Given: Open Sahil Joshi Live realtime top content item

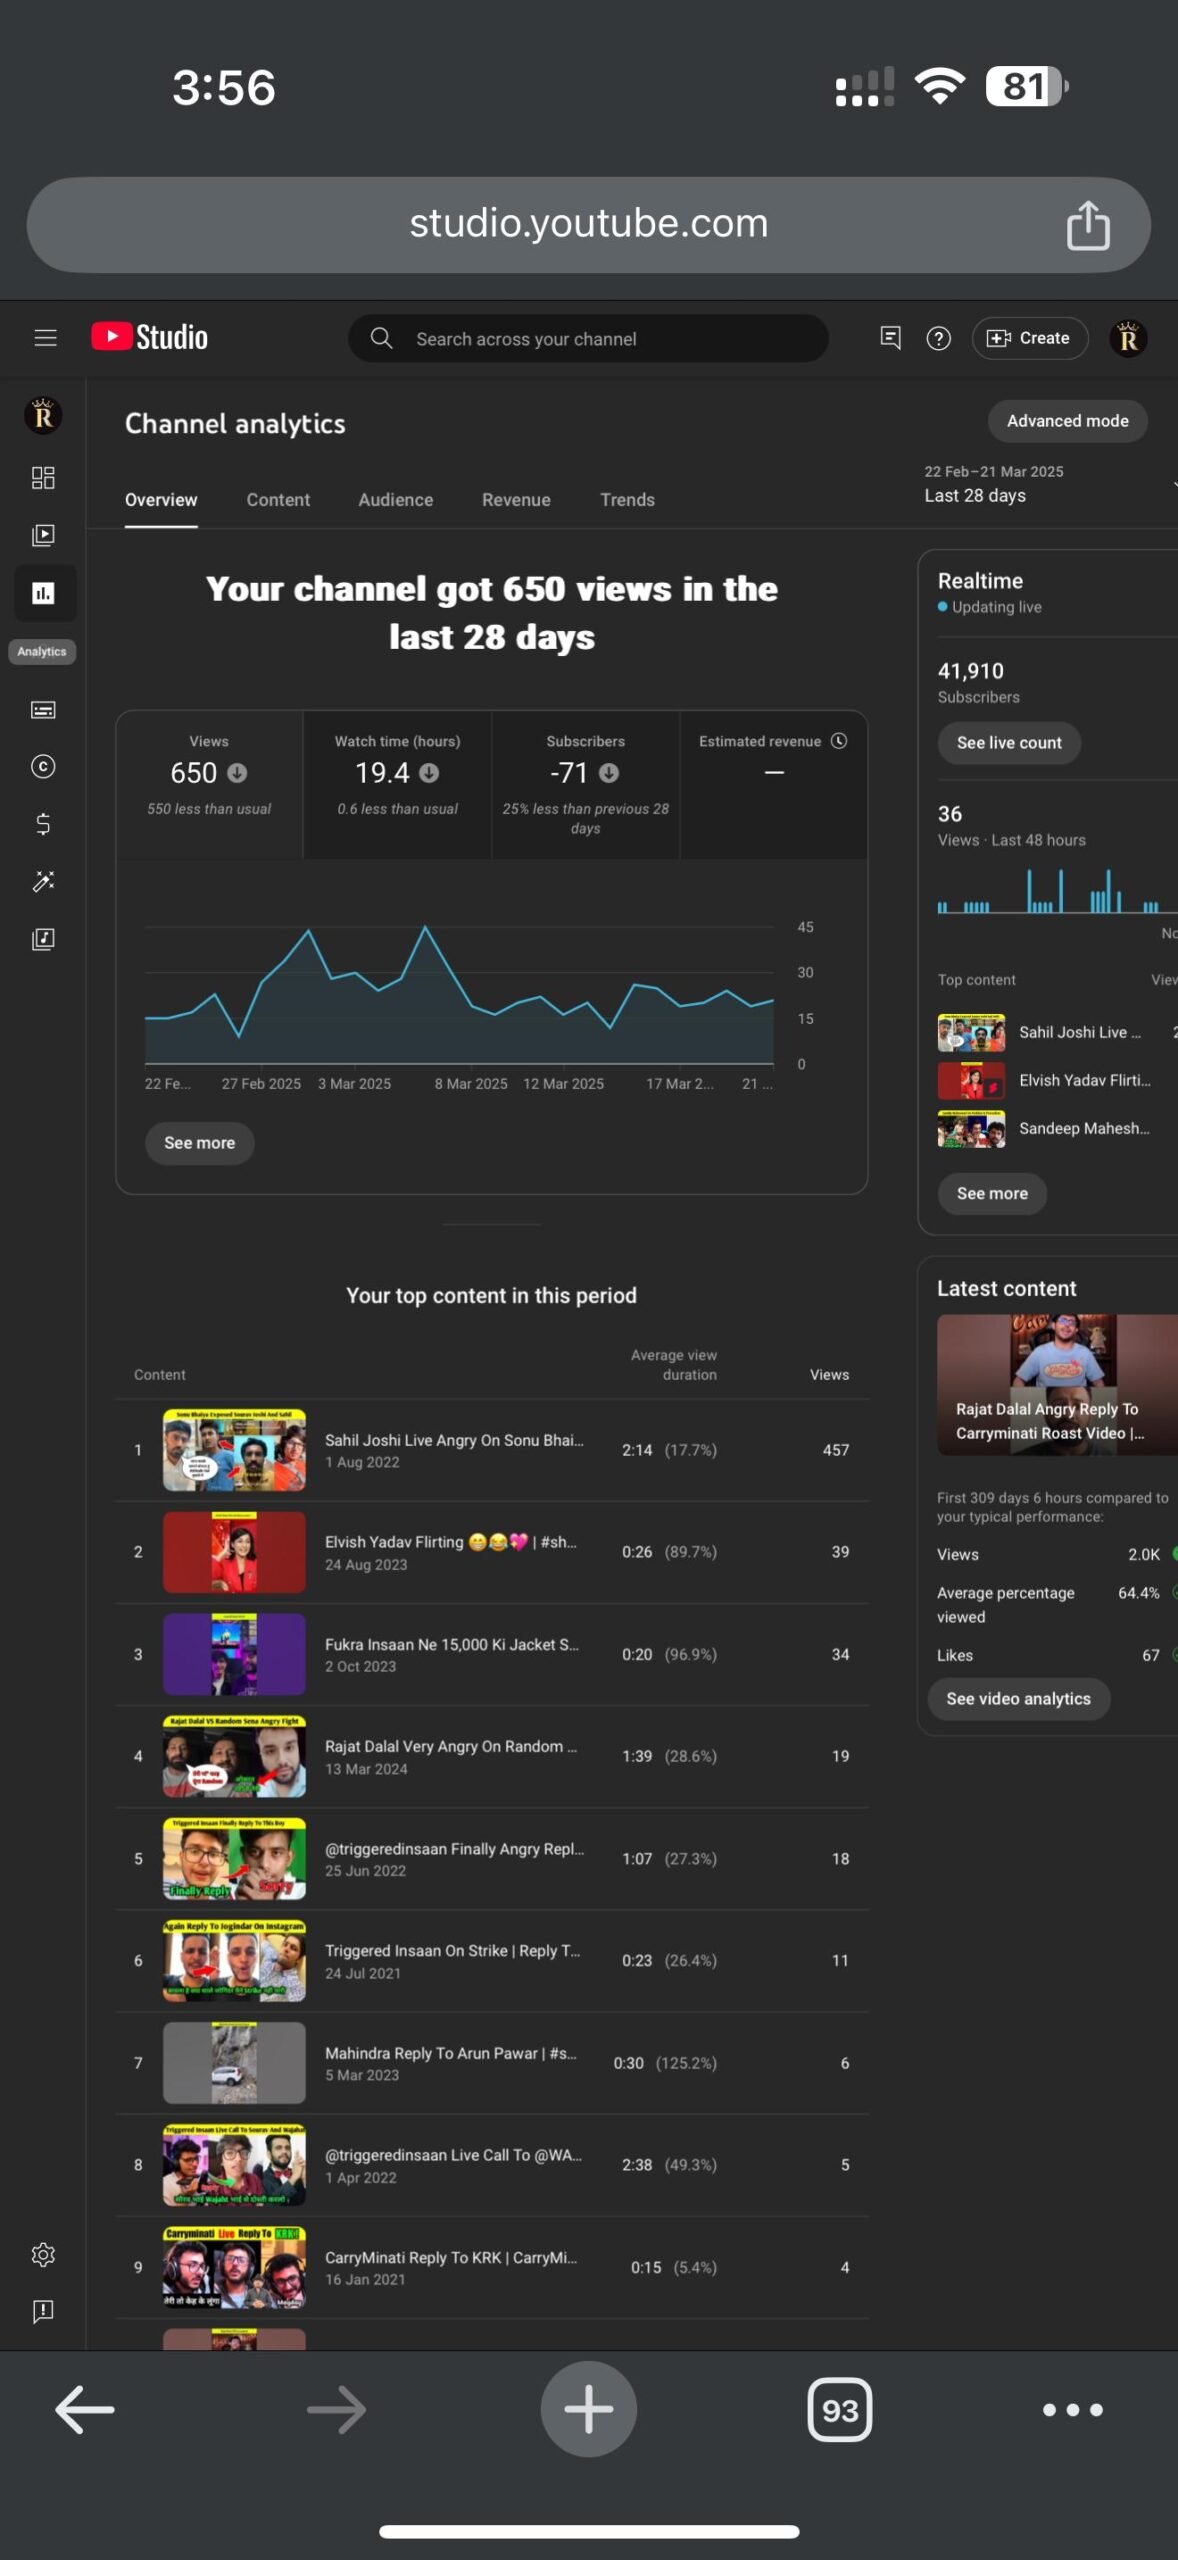Looking at the screenshot, I should coord(1057,1033).
